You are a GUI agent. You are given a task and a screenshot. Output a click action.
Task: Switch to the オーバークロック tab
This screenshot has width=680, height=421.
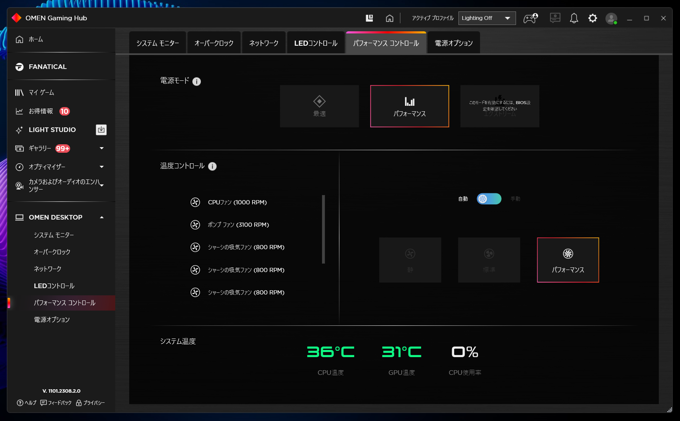(x=214, y=43)
